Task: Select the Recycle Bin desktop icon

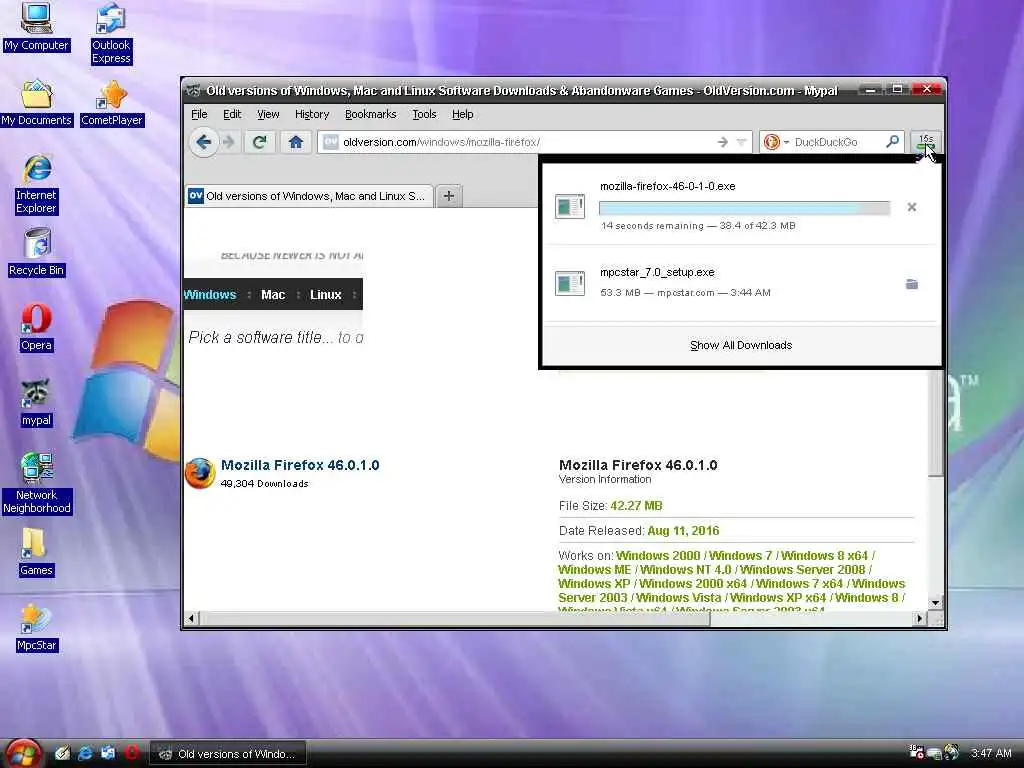Action: tap(36, 253)
